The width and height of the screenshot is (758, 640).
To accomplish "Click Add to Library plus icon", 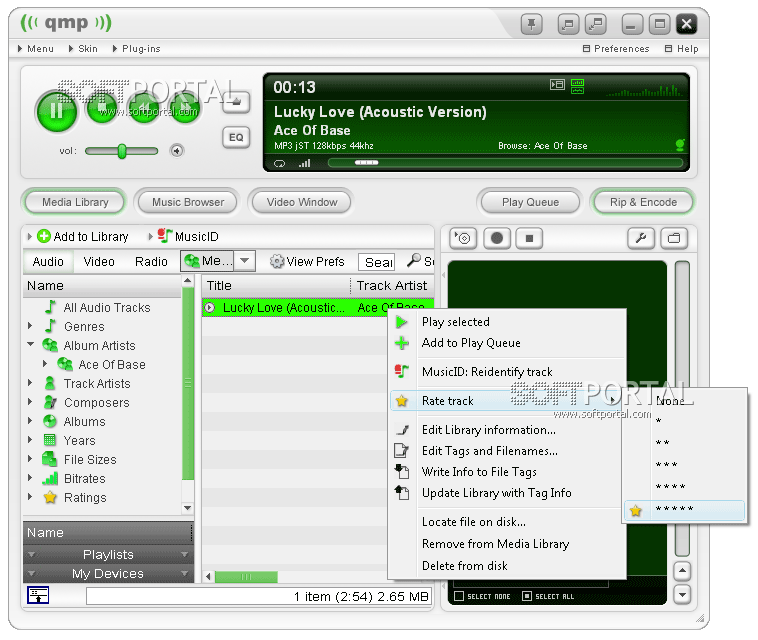I will click(x=44, y=236).
